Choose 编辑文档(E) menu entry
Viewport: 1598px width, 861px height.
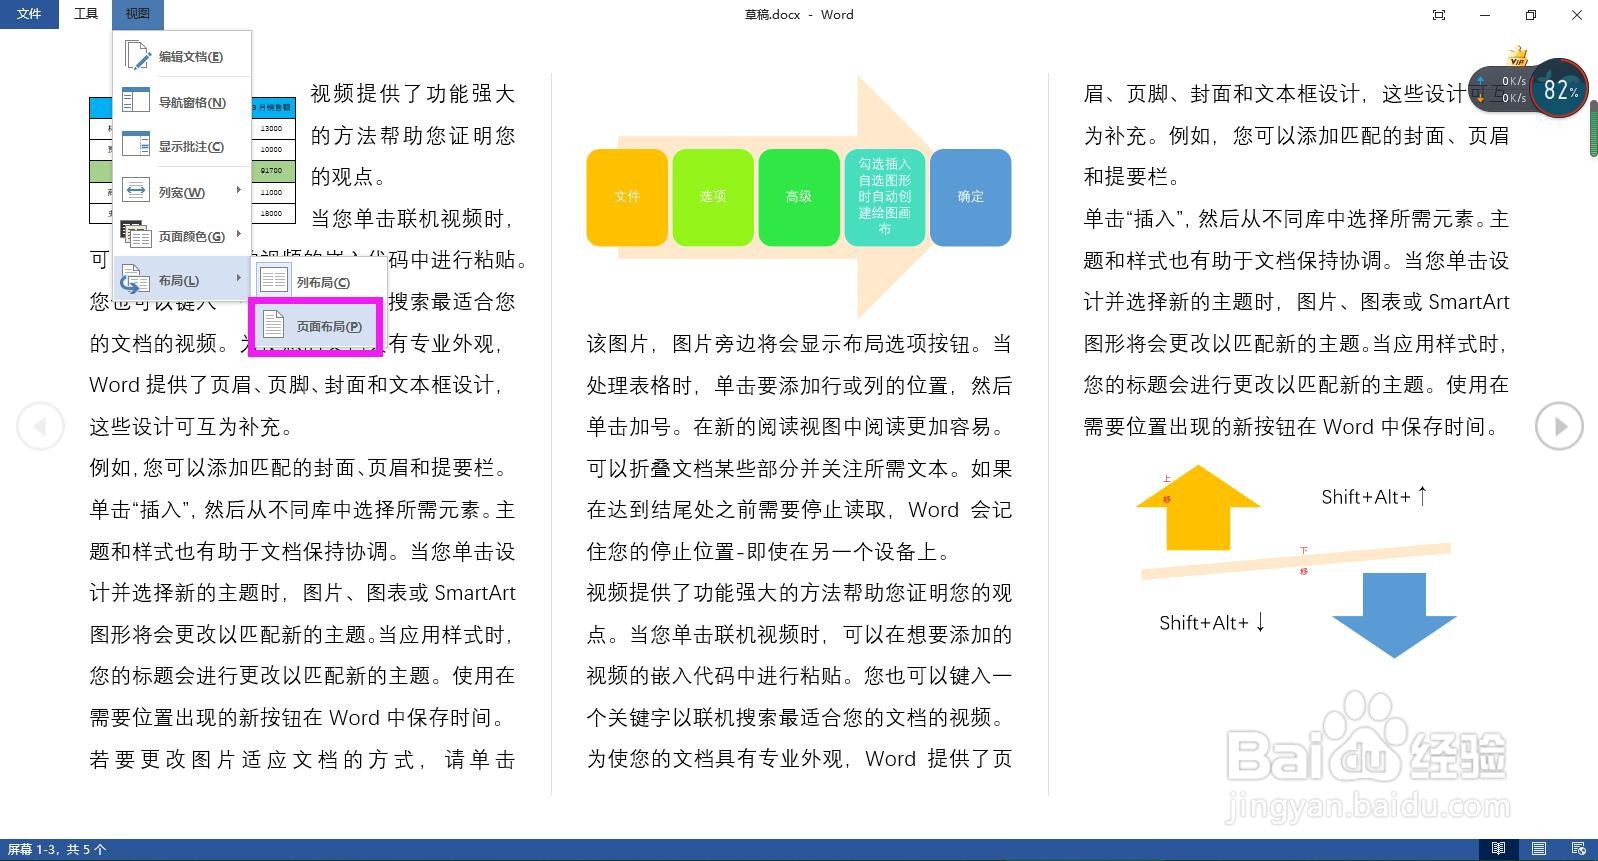pos(182,56)
